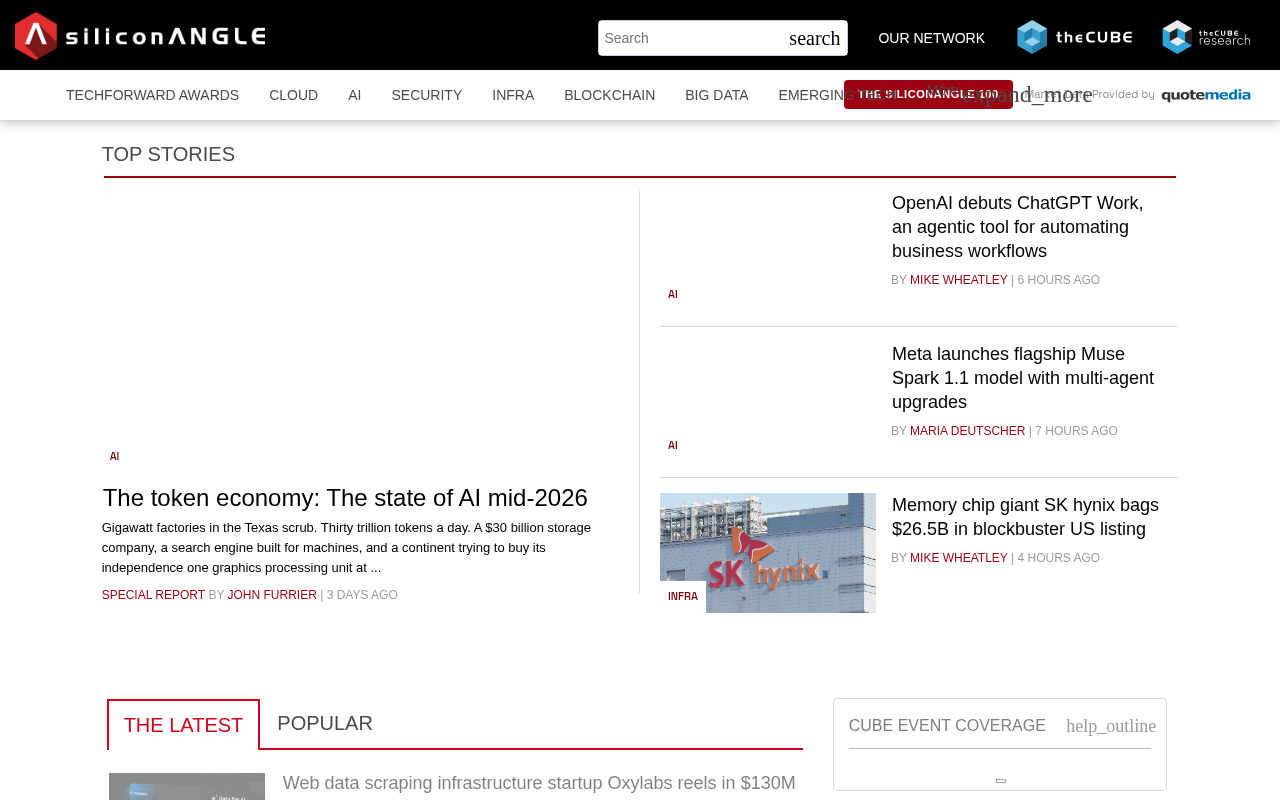
Task: Click the search button icon
Action: (x=814, y=38)
